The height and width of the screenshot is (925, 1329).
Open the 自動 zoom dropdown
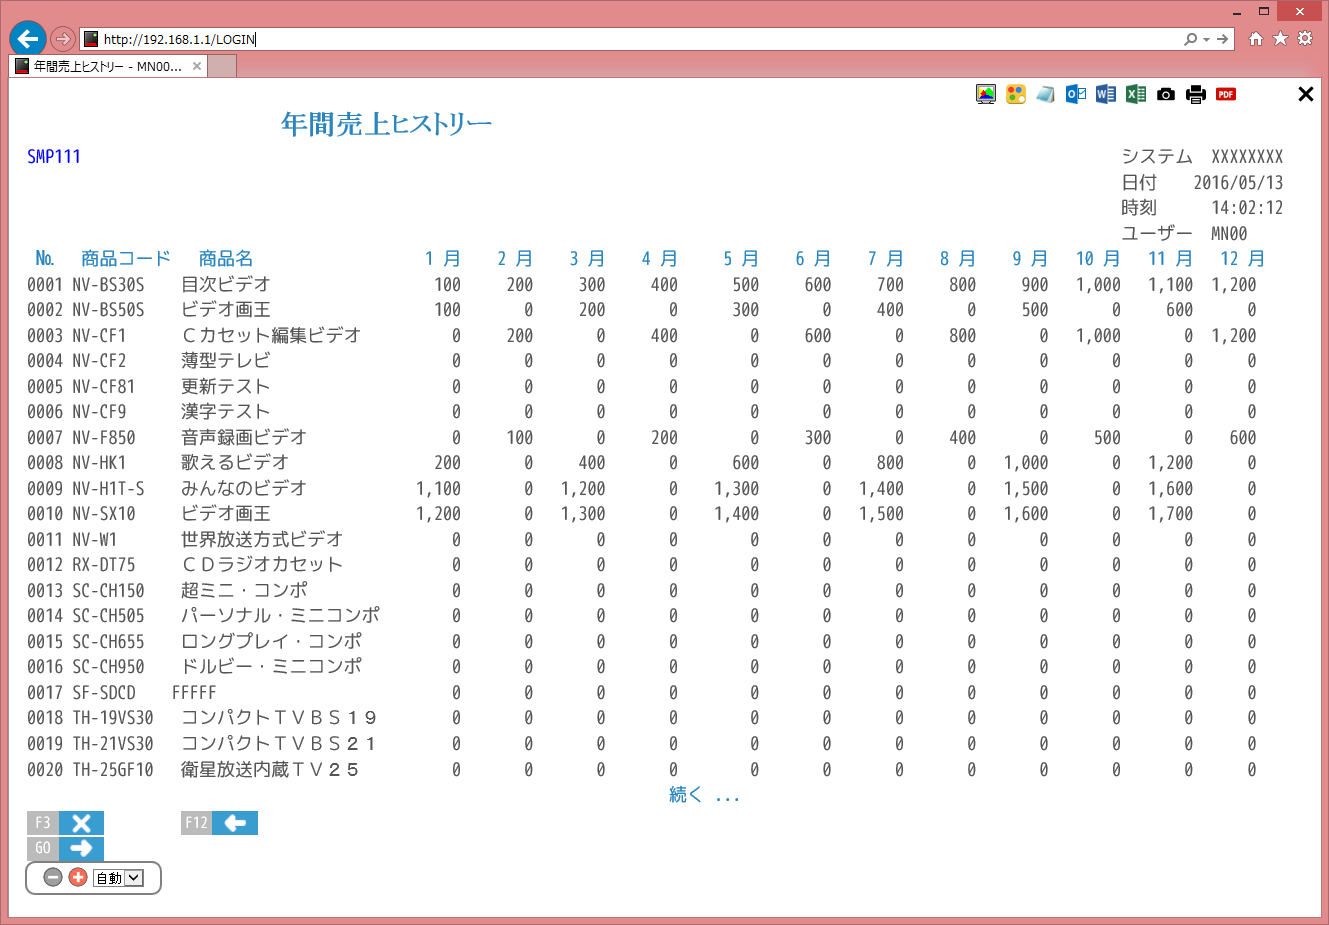(134, 878)
